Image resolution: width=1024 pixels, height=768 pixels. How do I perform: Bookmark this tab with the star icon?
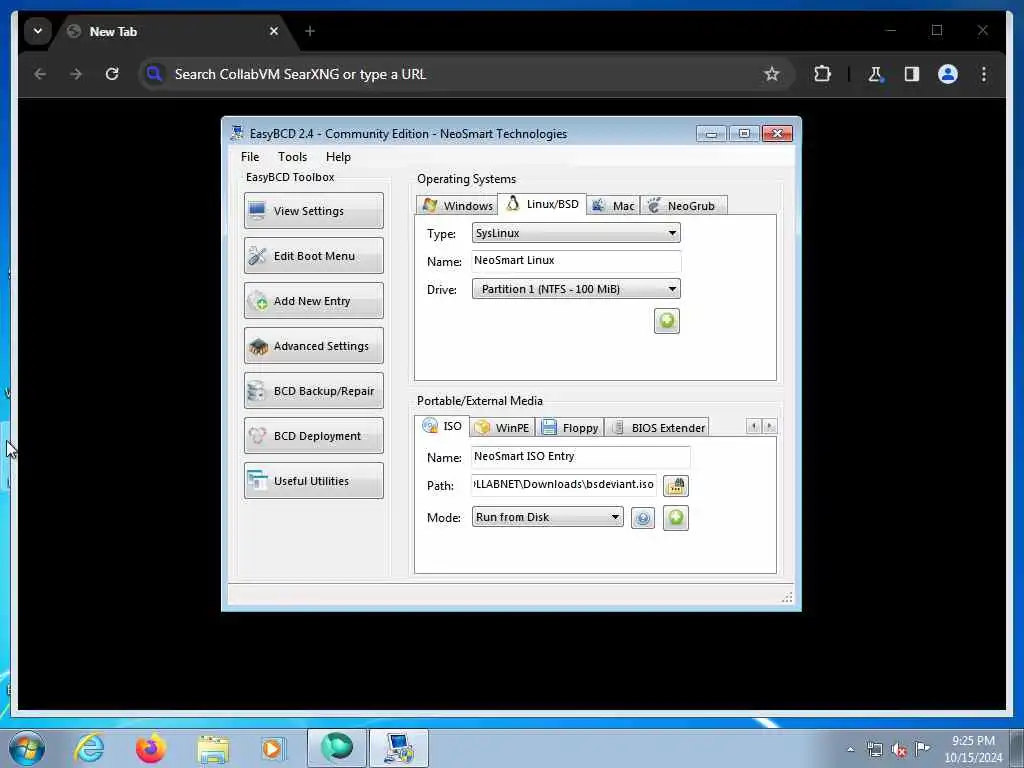pyautogui.click(x=771, y=74)
